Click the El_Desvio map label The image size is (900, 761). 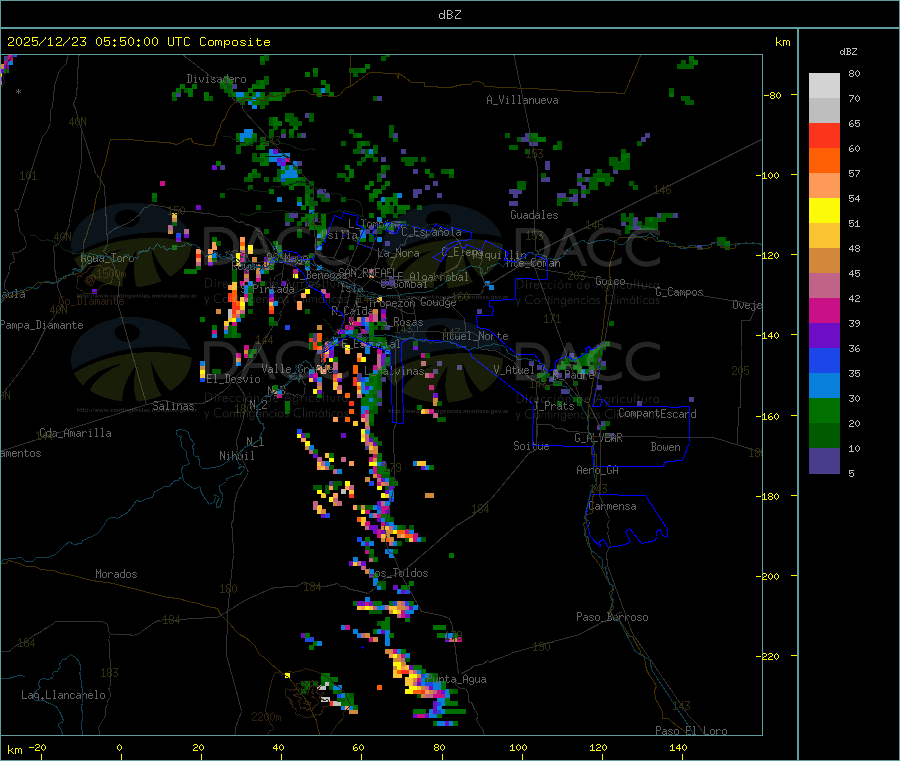(x=233, y=379)
